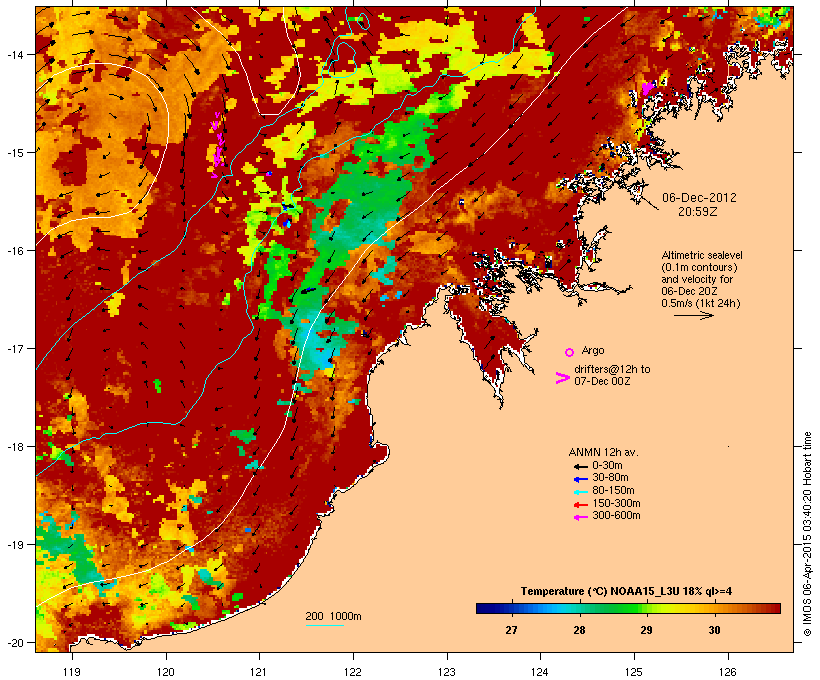
Task: Click the '119' longitude axis label
Action: (72, 672)
